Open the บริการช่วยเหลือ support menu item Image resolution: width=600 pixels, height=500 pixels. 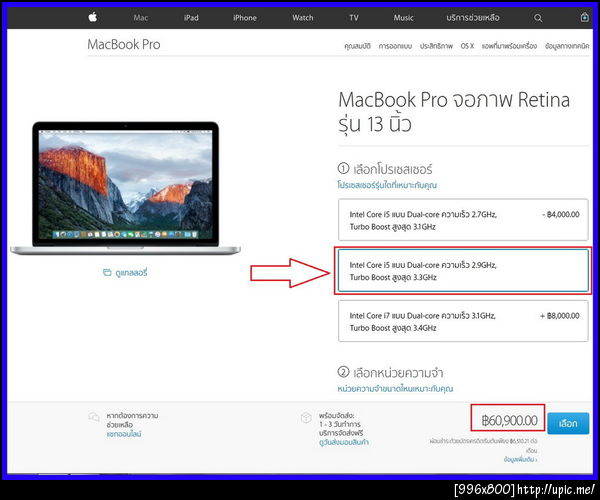tap(473, 18)
